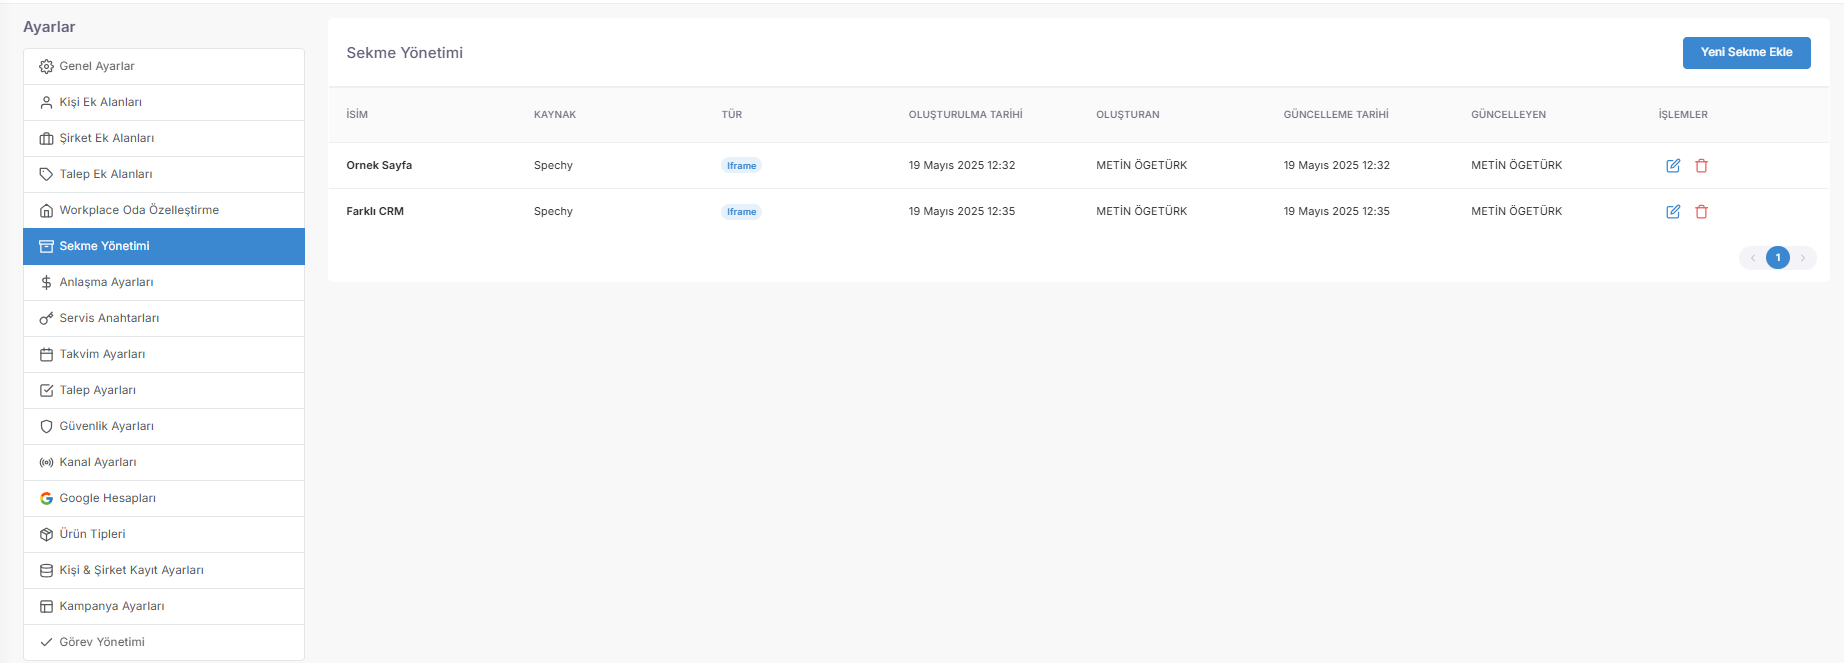Click the layout icon beside Kampanya Ayarları
This screenshot has height=663, width=1844.
click(x=46, y=607)
